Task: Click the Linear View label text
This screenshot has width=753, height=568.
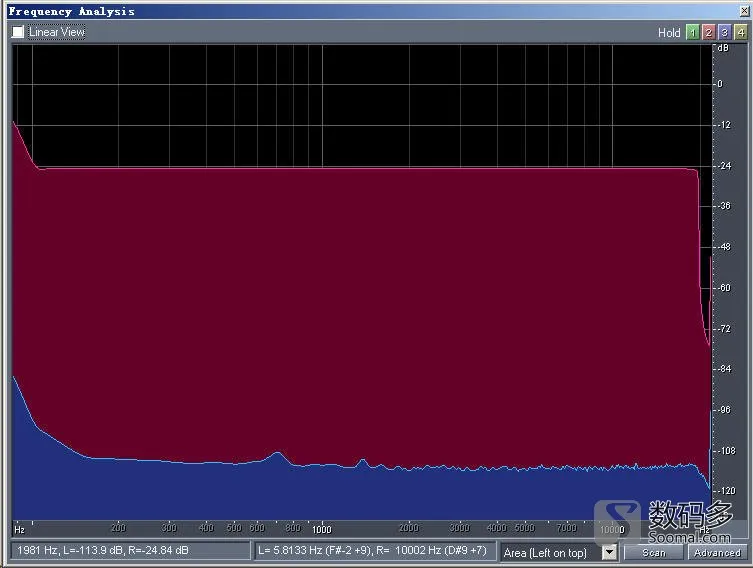Action: pyautogui.click(x=57, y=32)
